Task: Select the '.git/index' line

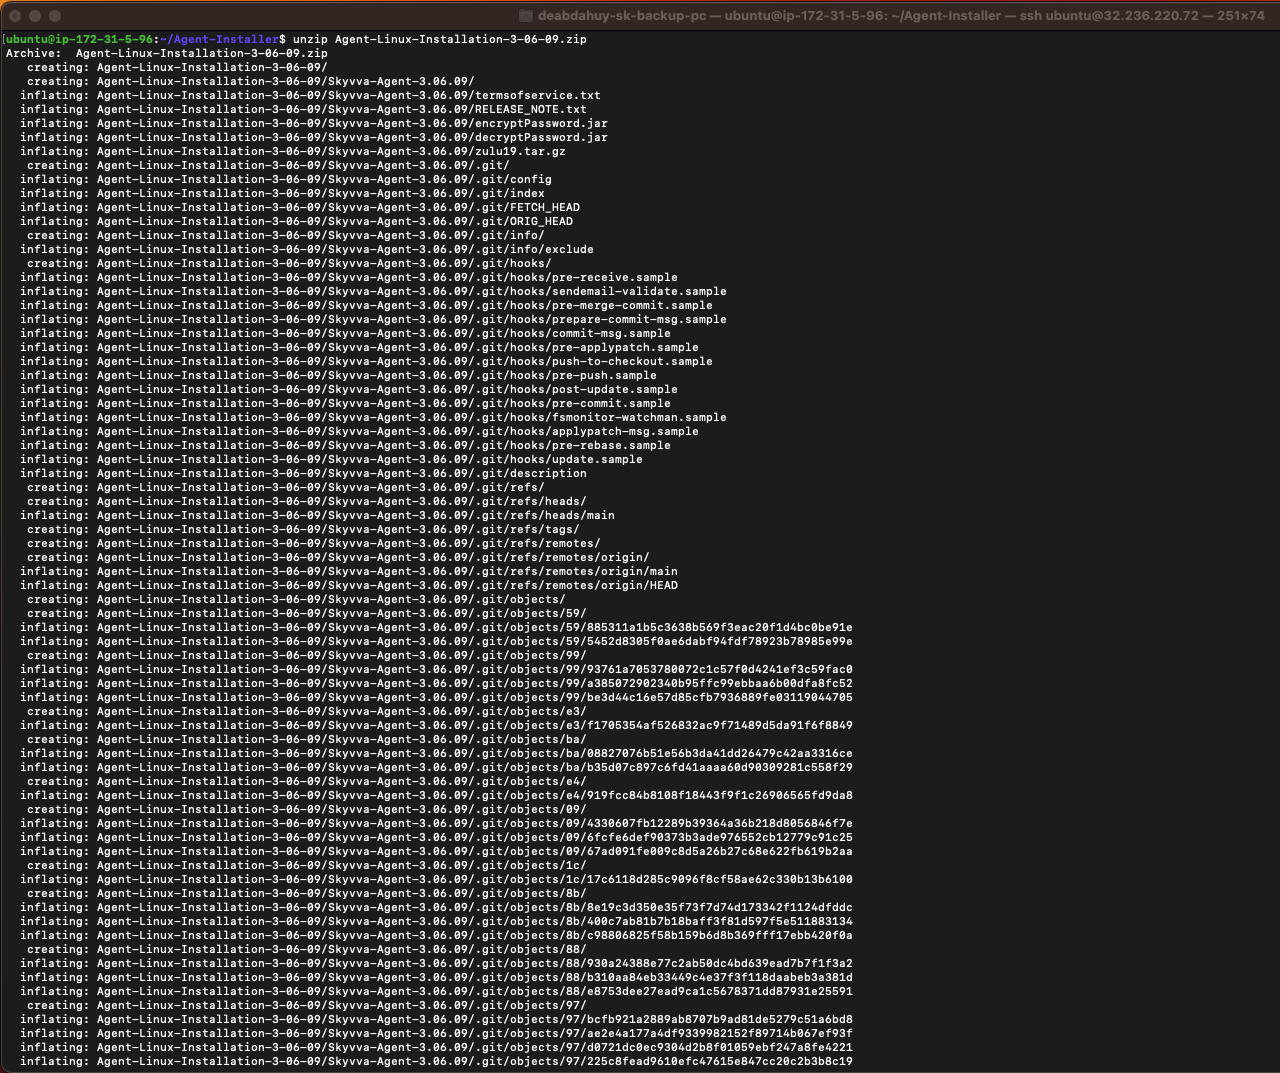Action: [x=282, y=193]
